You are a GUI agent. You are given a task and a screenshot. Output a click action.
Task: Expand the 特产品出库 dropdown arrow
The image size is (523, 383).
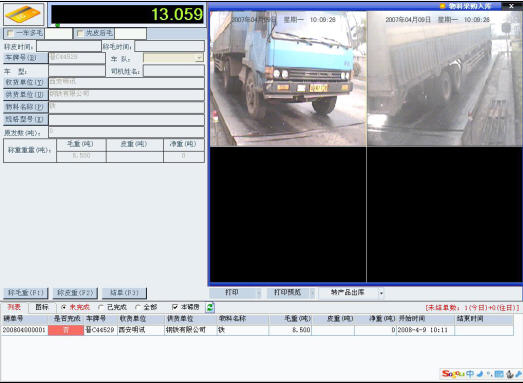[x=381, y=293]
